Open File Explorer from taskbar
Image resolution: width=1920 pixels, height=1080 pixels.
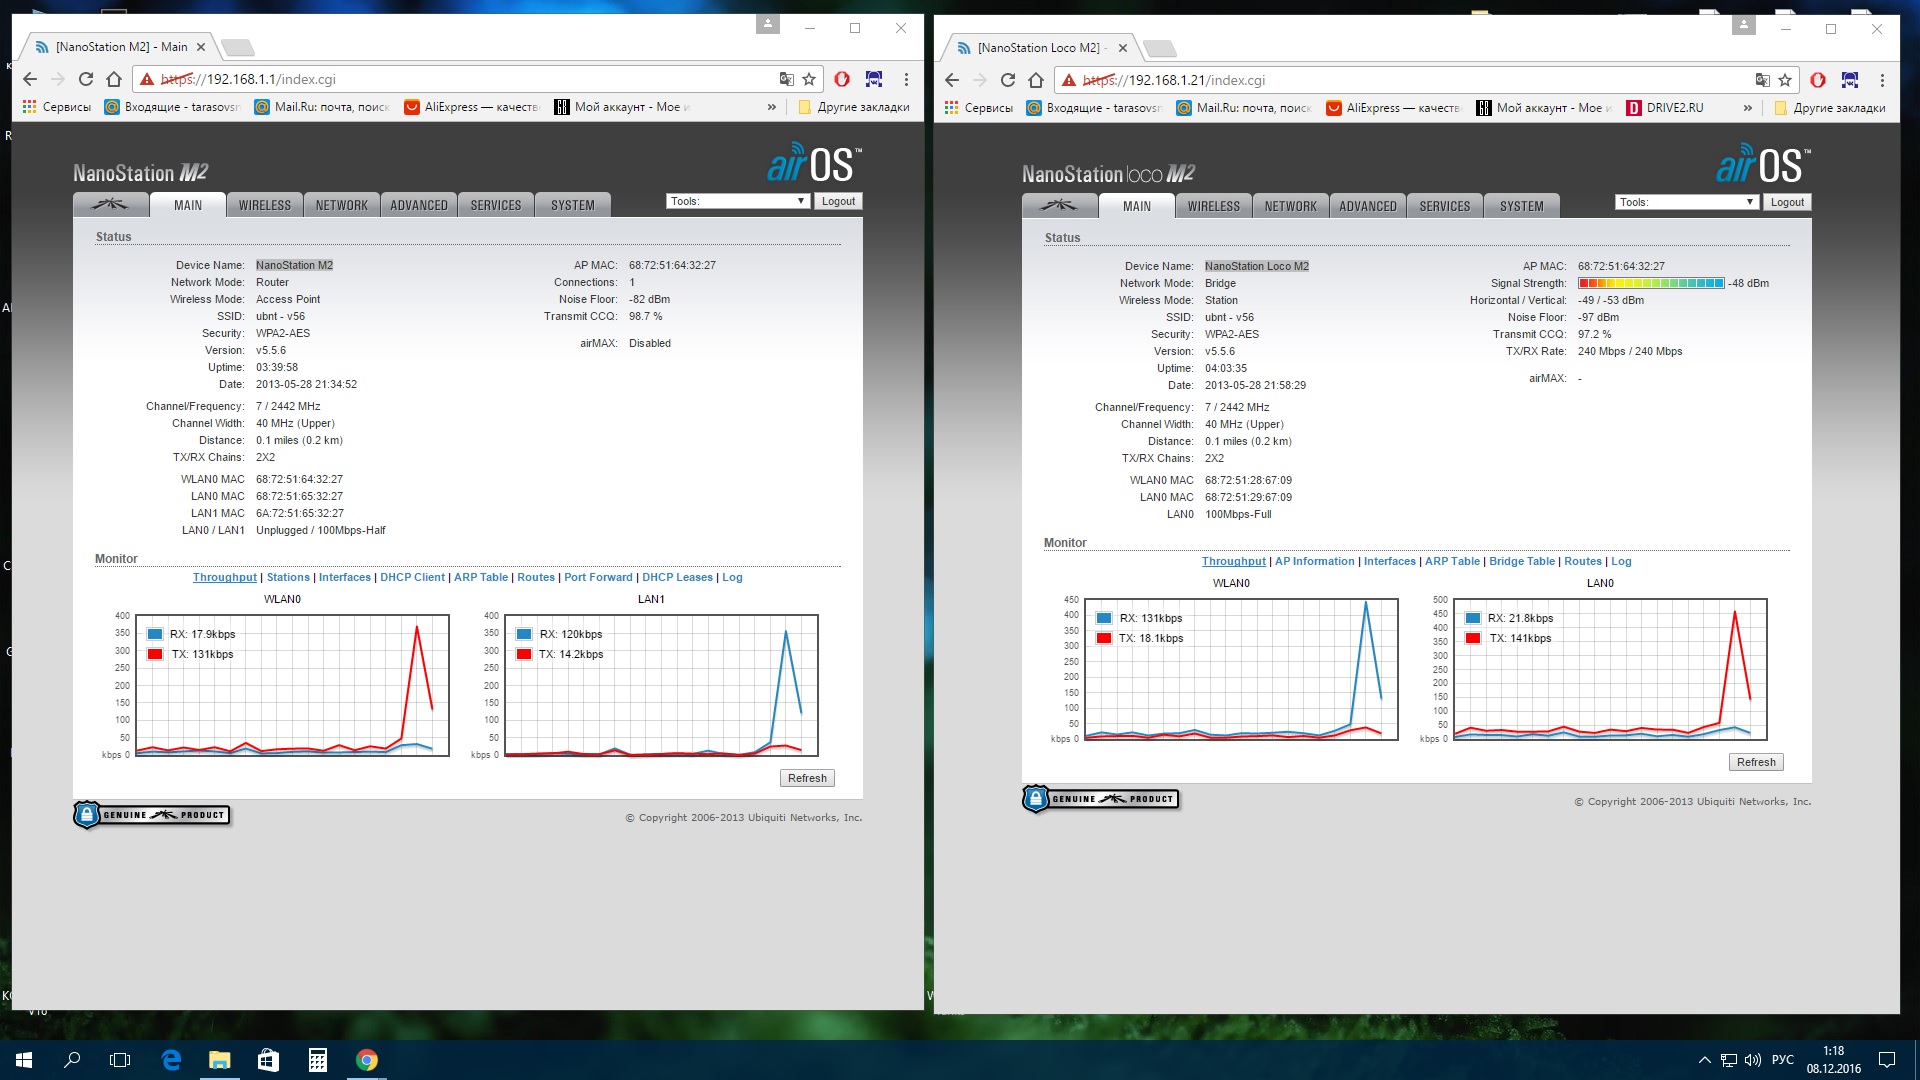219,1060
